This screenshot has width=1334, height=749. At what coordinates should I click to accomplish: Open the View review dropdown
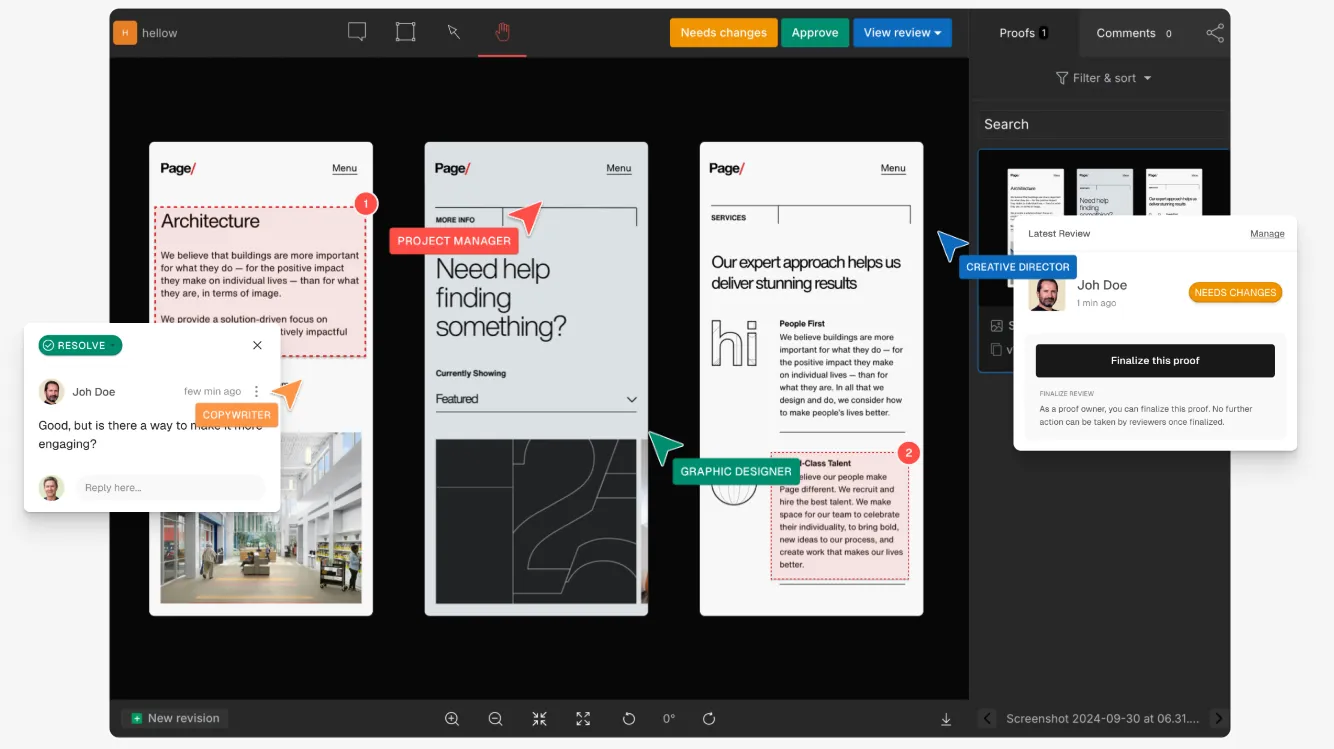[902, 32]
